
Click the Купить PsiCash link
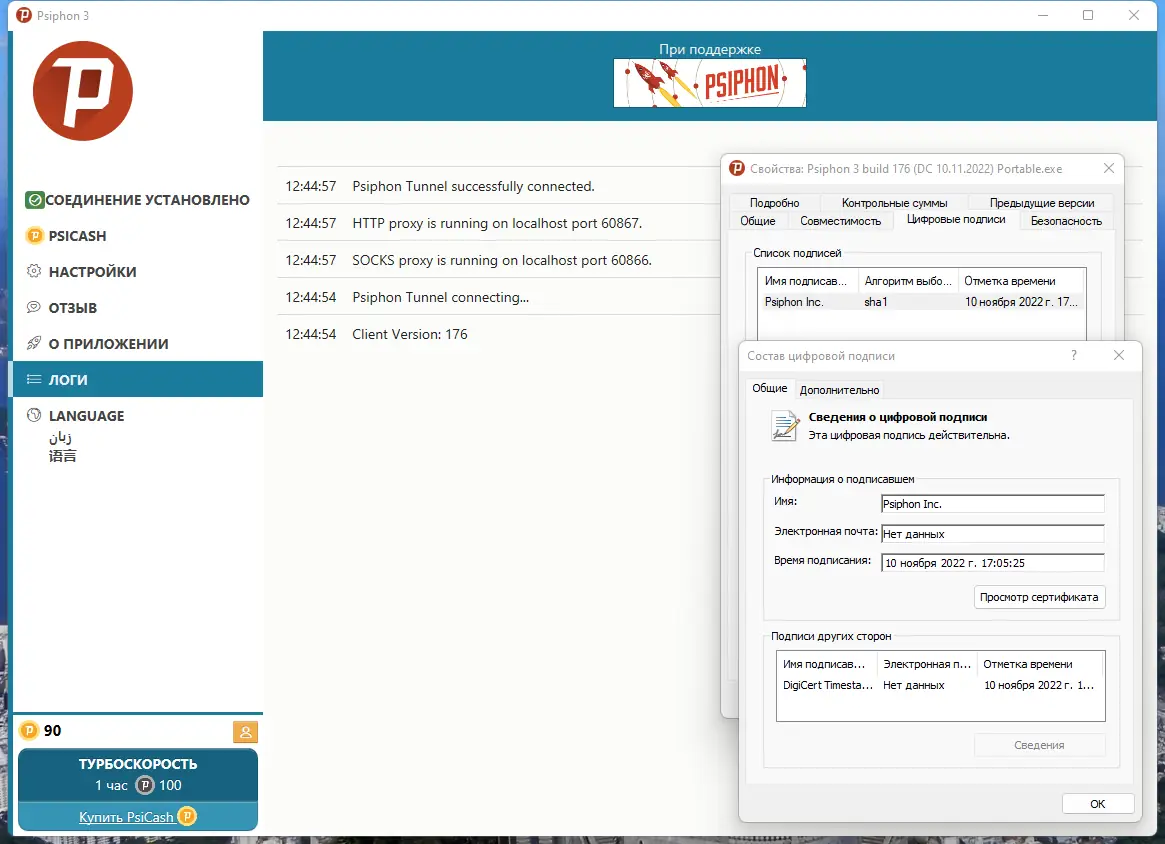click(126, 817)
